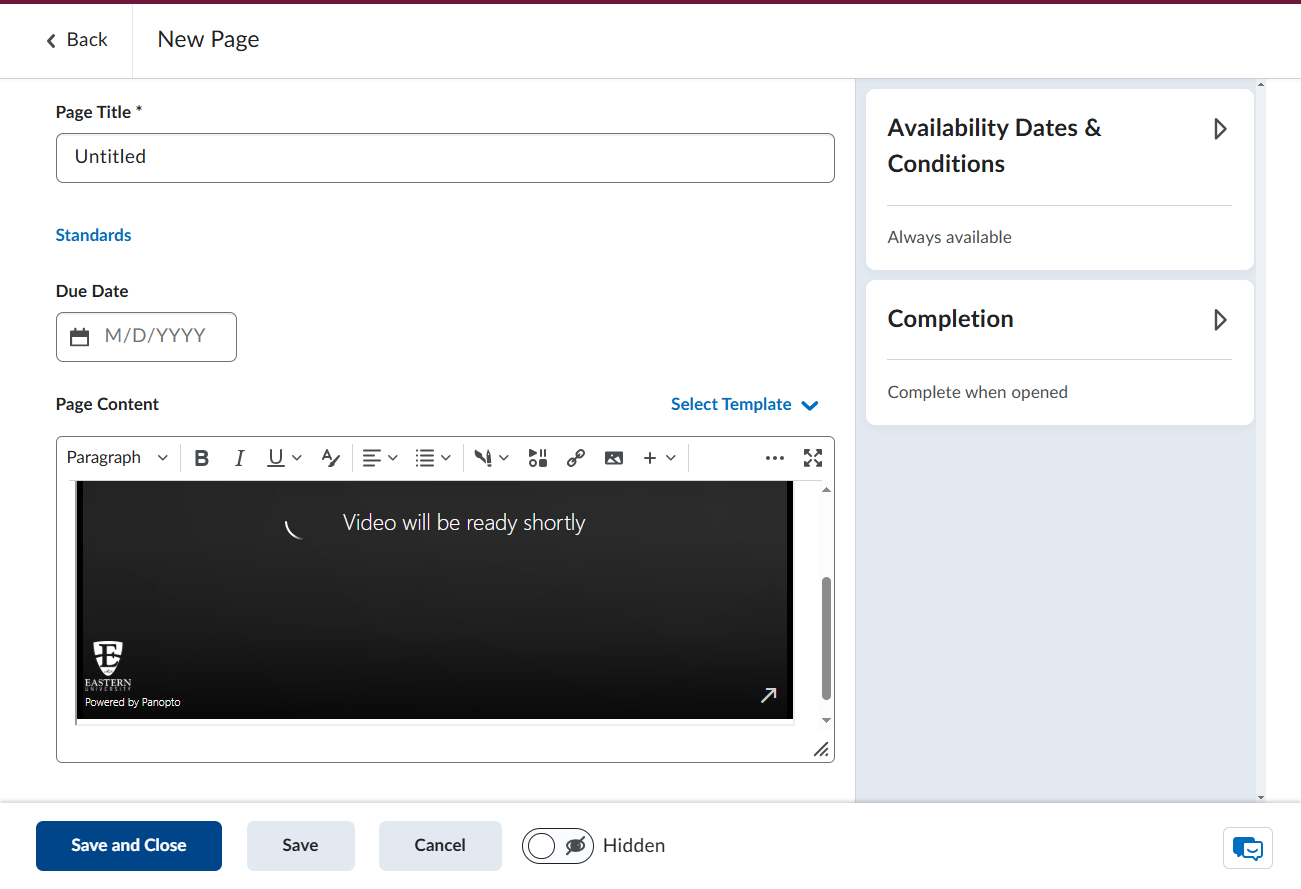Click the 'Always available' status text
The image size is (1301, 889).
click(950, 238)
